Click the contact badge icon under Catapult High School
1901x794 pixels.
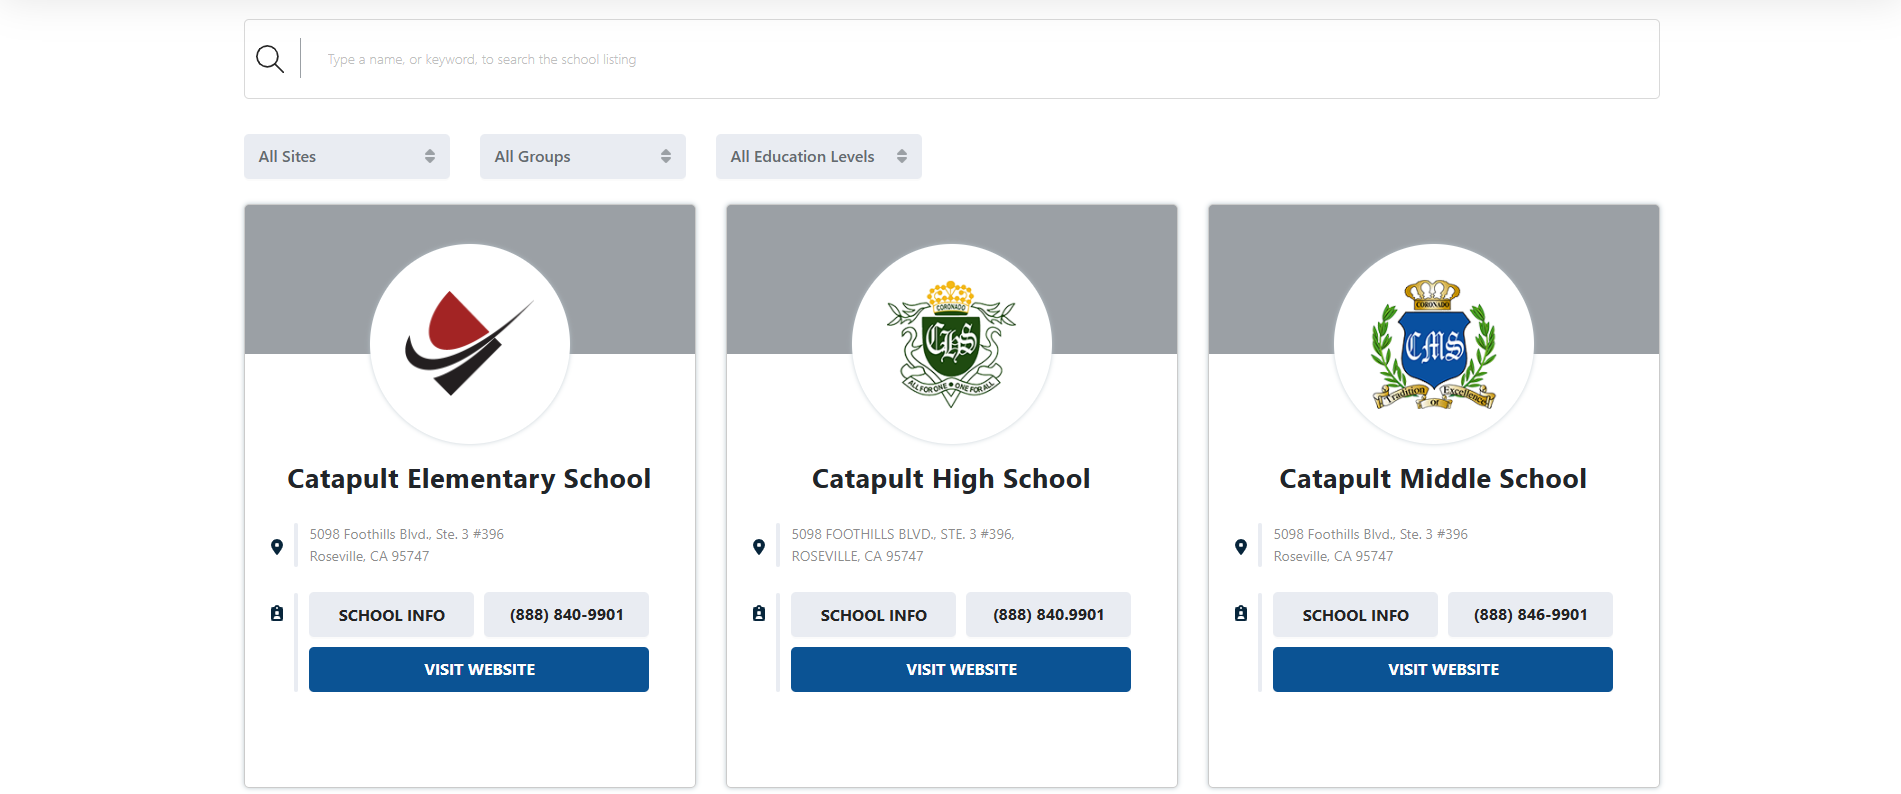pyautogui.click(x=759, y=614)
